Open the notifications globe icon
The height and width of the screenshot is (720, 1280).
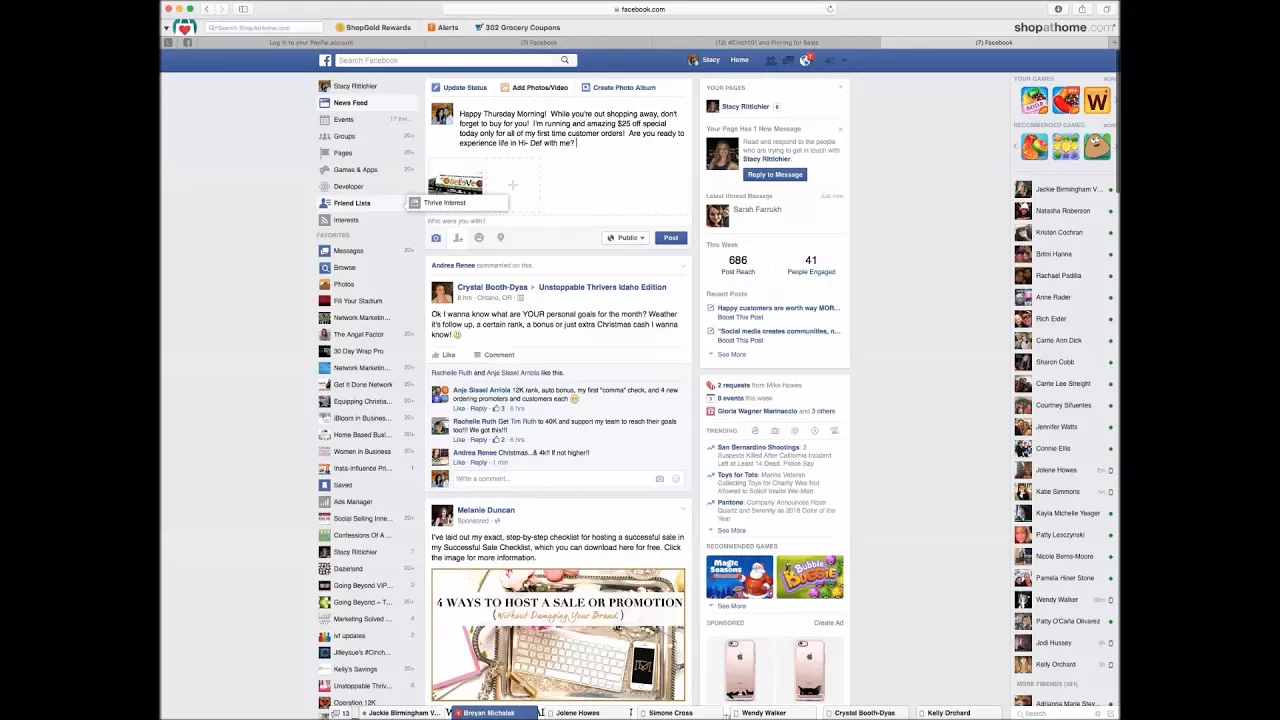click(x=805, y=60)
